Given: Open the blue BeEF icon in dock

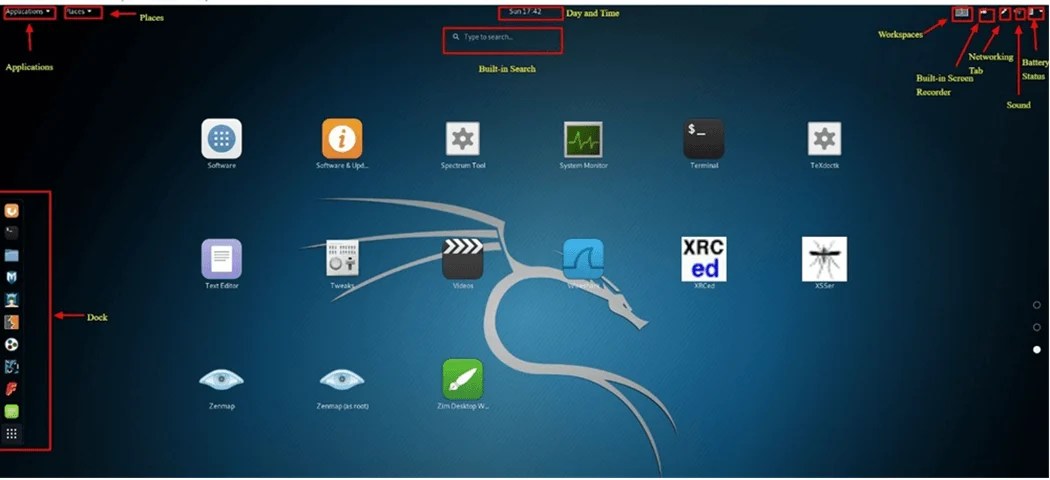Looking at the screenshot, I should tap(11, 367).
